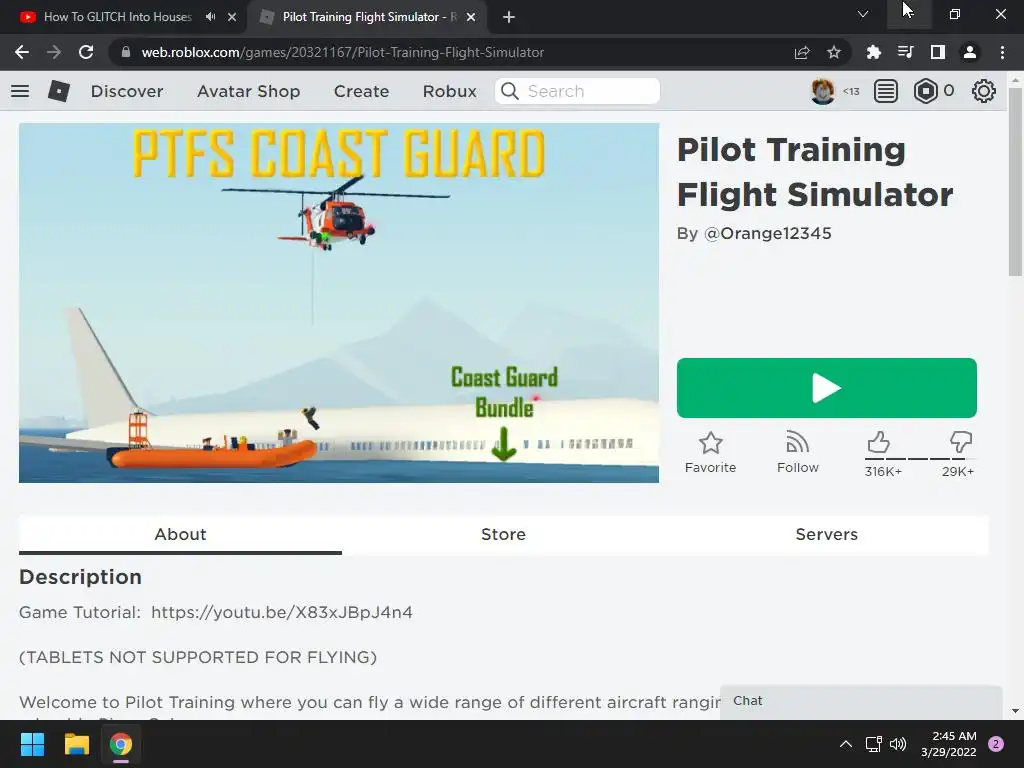Screen dimensions: 1024x768
Task: Open the Robux balance icon
Action: (x=925, y=91)
